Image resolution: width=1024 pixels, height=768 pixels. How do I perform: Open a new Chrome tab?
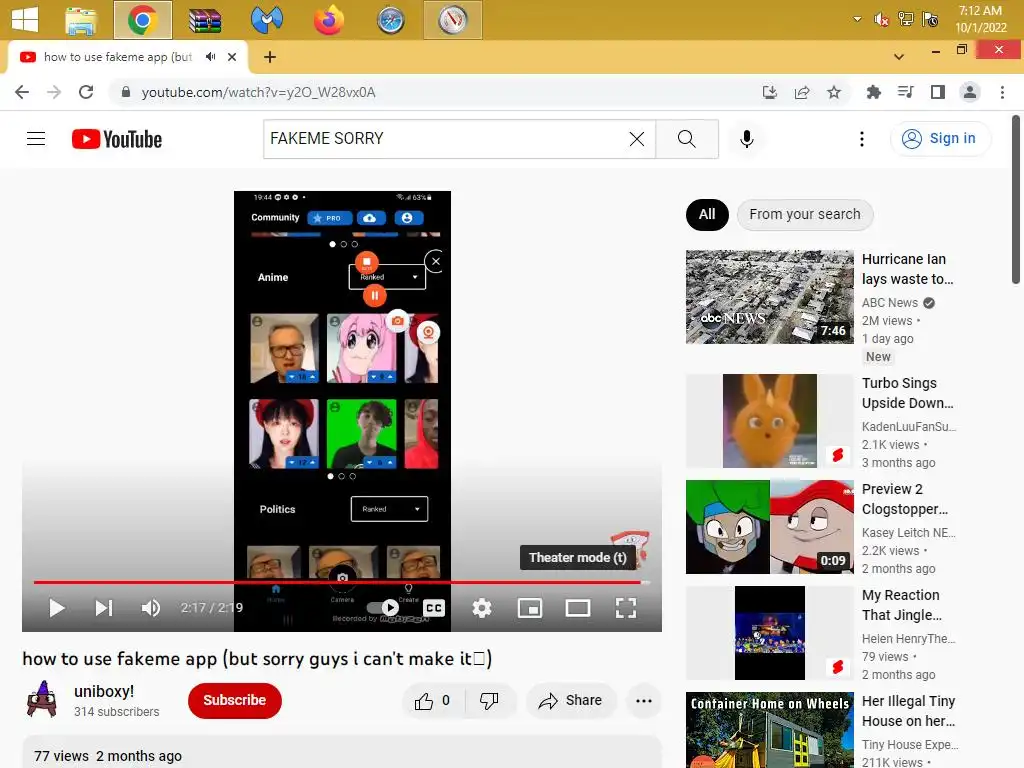270,57
